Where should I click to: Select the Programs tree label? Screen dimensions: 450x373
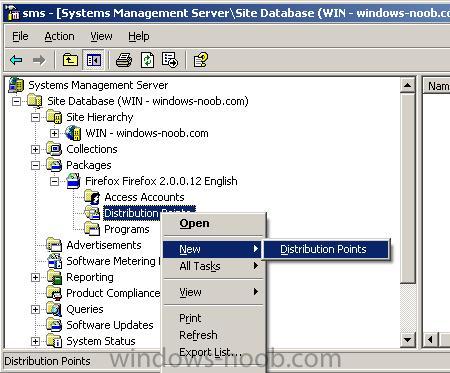point(127,229)
